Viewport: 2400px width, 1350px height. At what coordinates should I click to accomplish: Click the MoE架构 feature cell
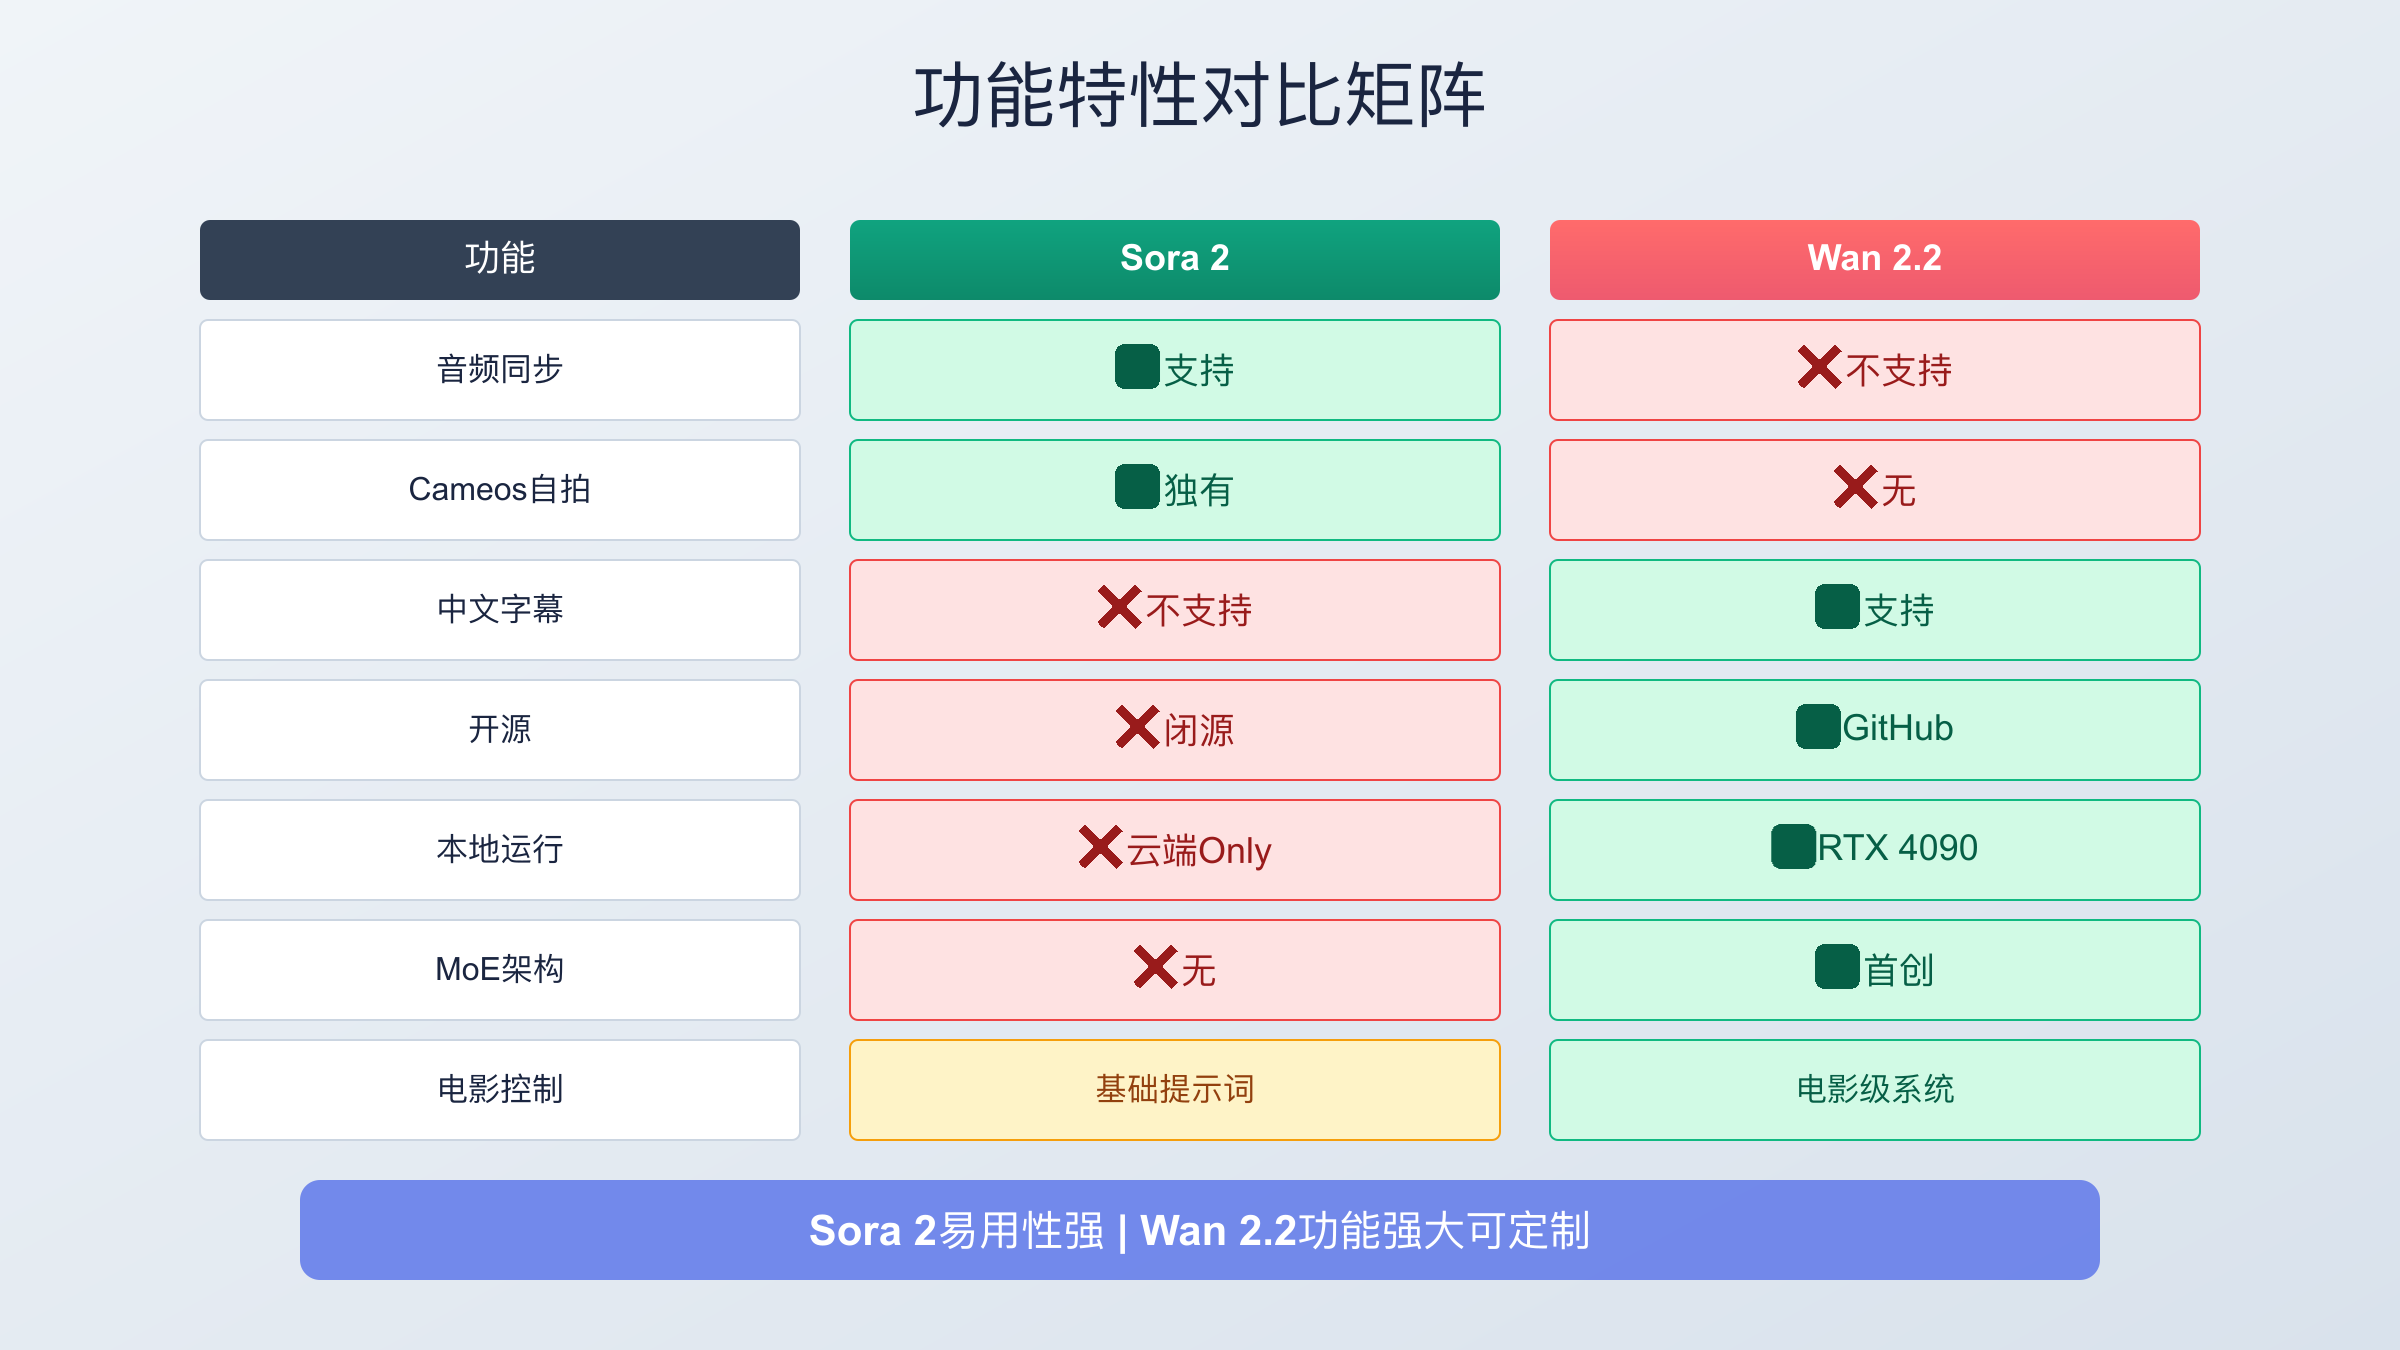[x=499, y=970]
